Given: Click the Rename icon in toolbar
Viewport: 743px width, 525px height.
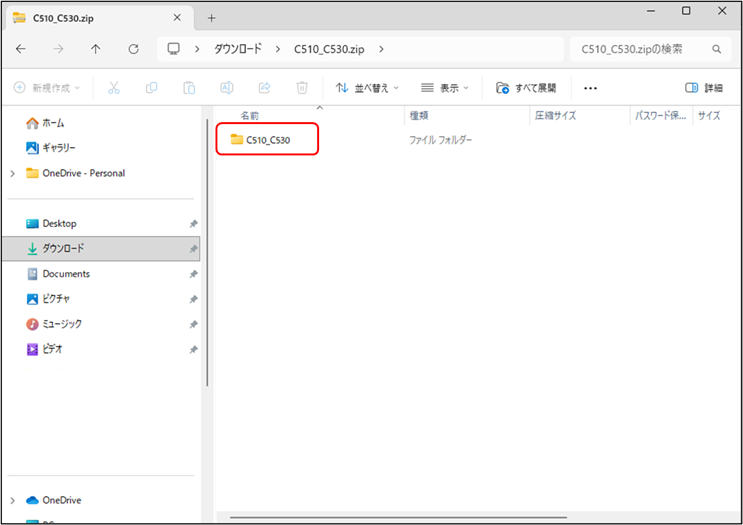Looking at the screenshot, I should pos(227,88).
